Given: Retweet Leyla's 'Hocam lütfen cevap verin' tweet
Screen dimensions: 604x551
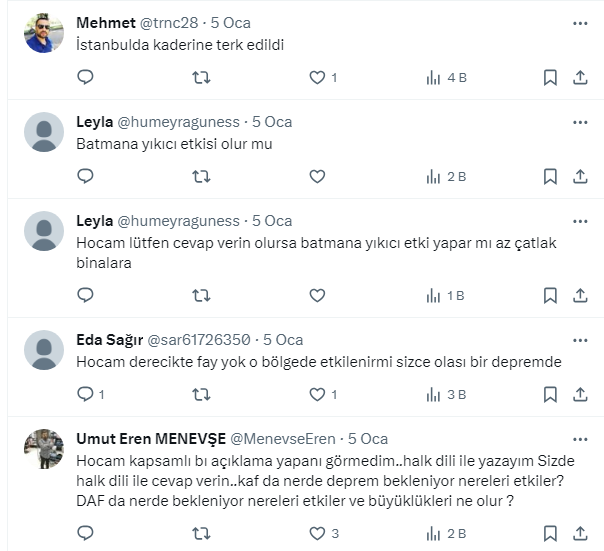Looking at the screenshot, I should pyautogui.click(x=201, y=295).
